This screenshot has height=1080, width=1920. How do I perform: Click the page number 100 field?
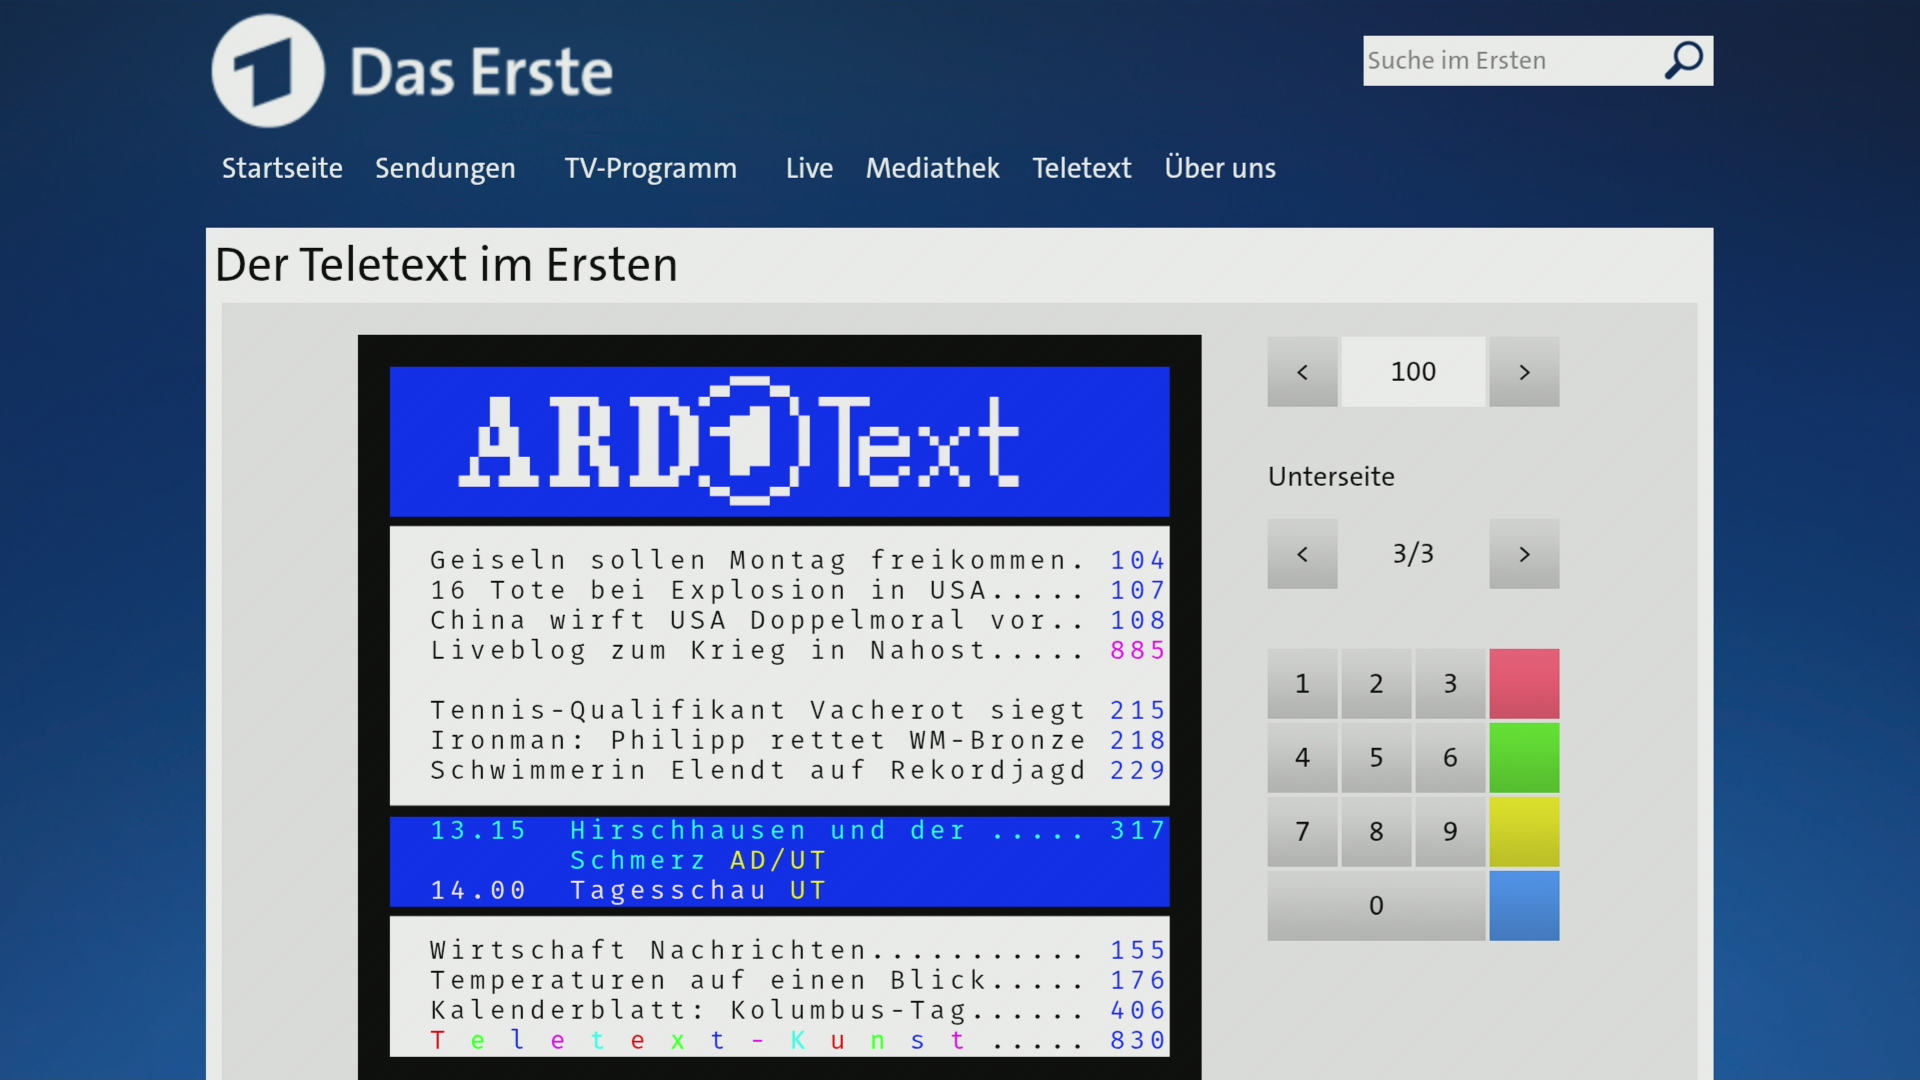1412,372
